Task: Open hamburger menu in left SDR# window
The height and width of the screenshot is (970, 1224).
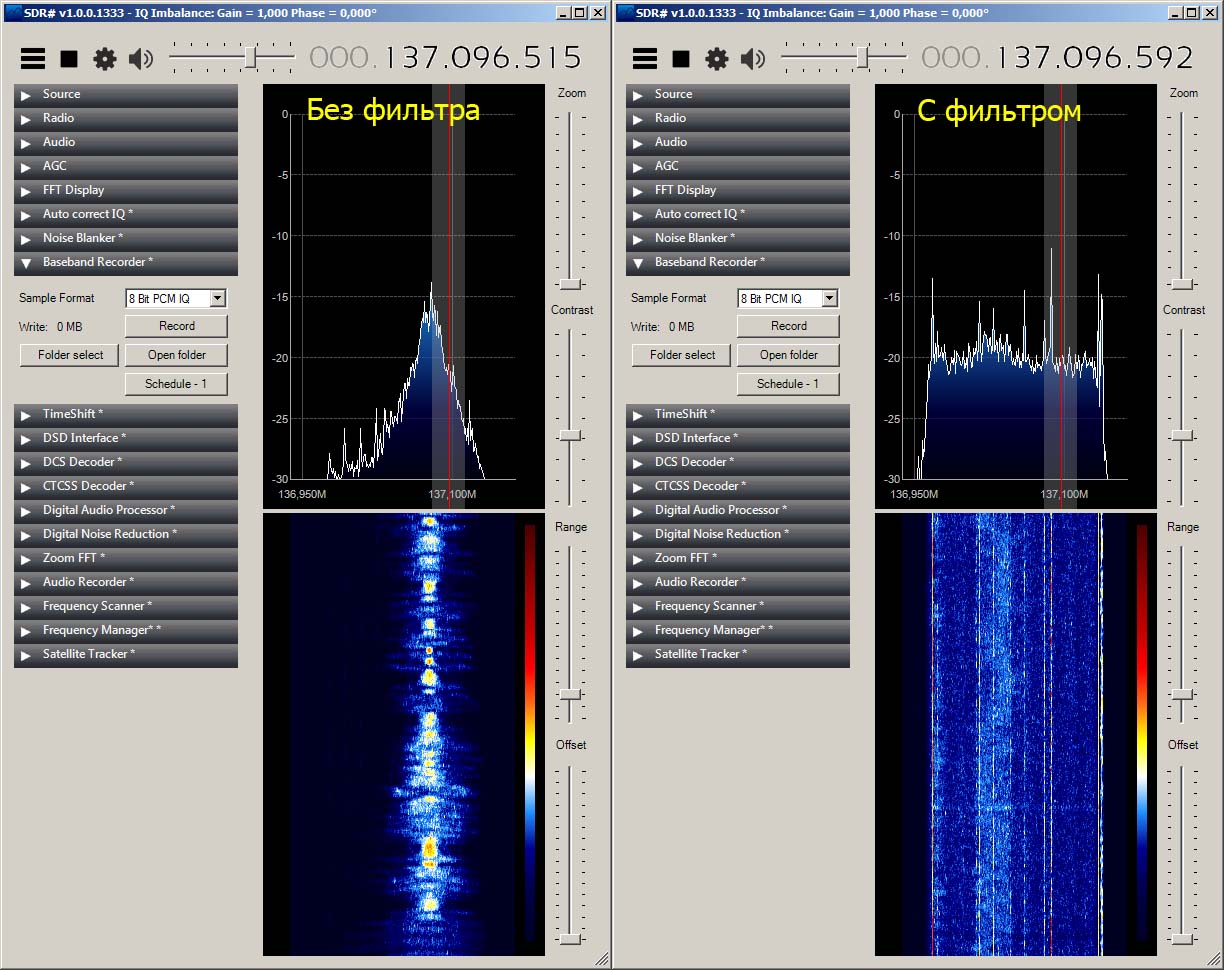Action: coord(33,59)
